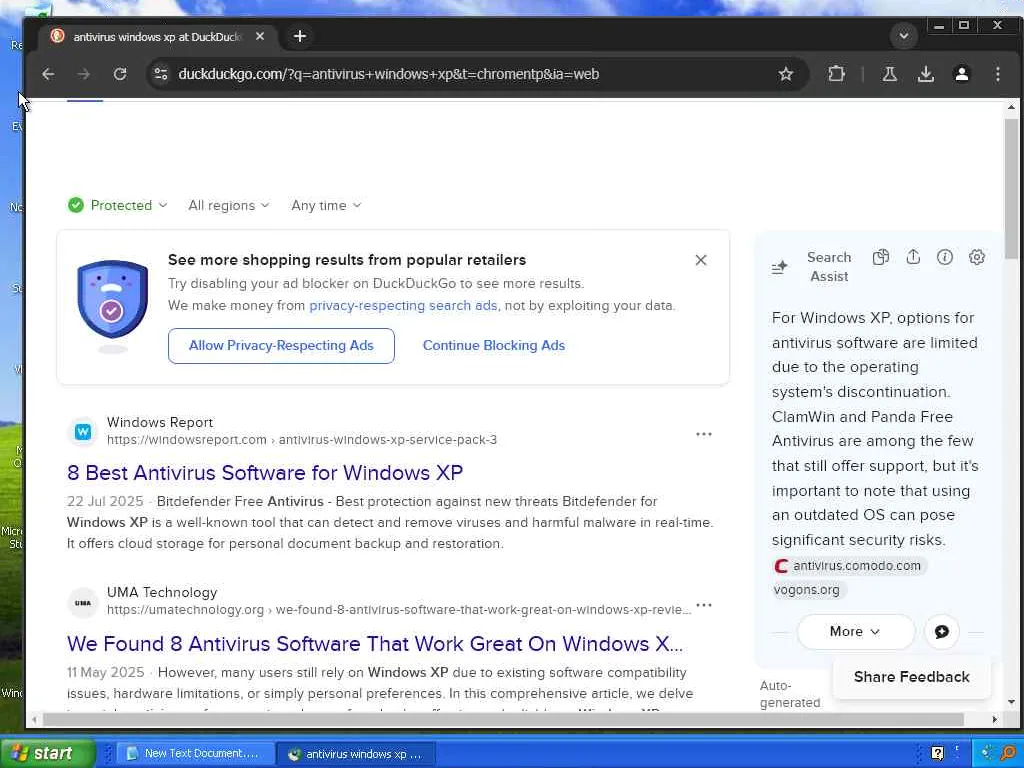Open the tab search dropdown arrow

[904, 36]
